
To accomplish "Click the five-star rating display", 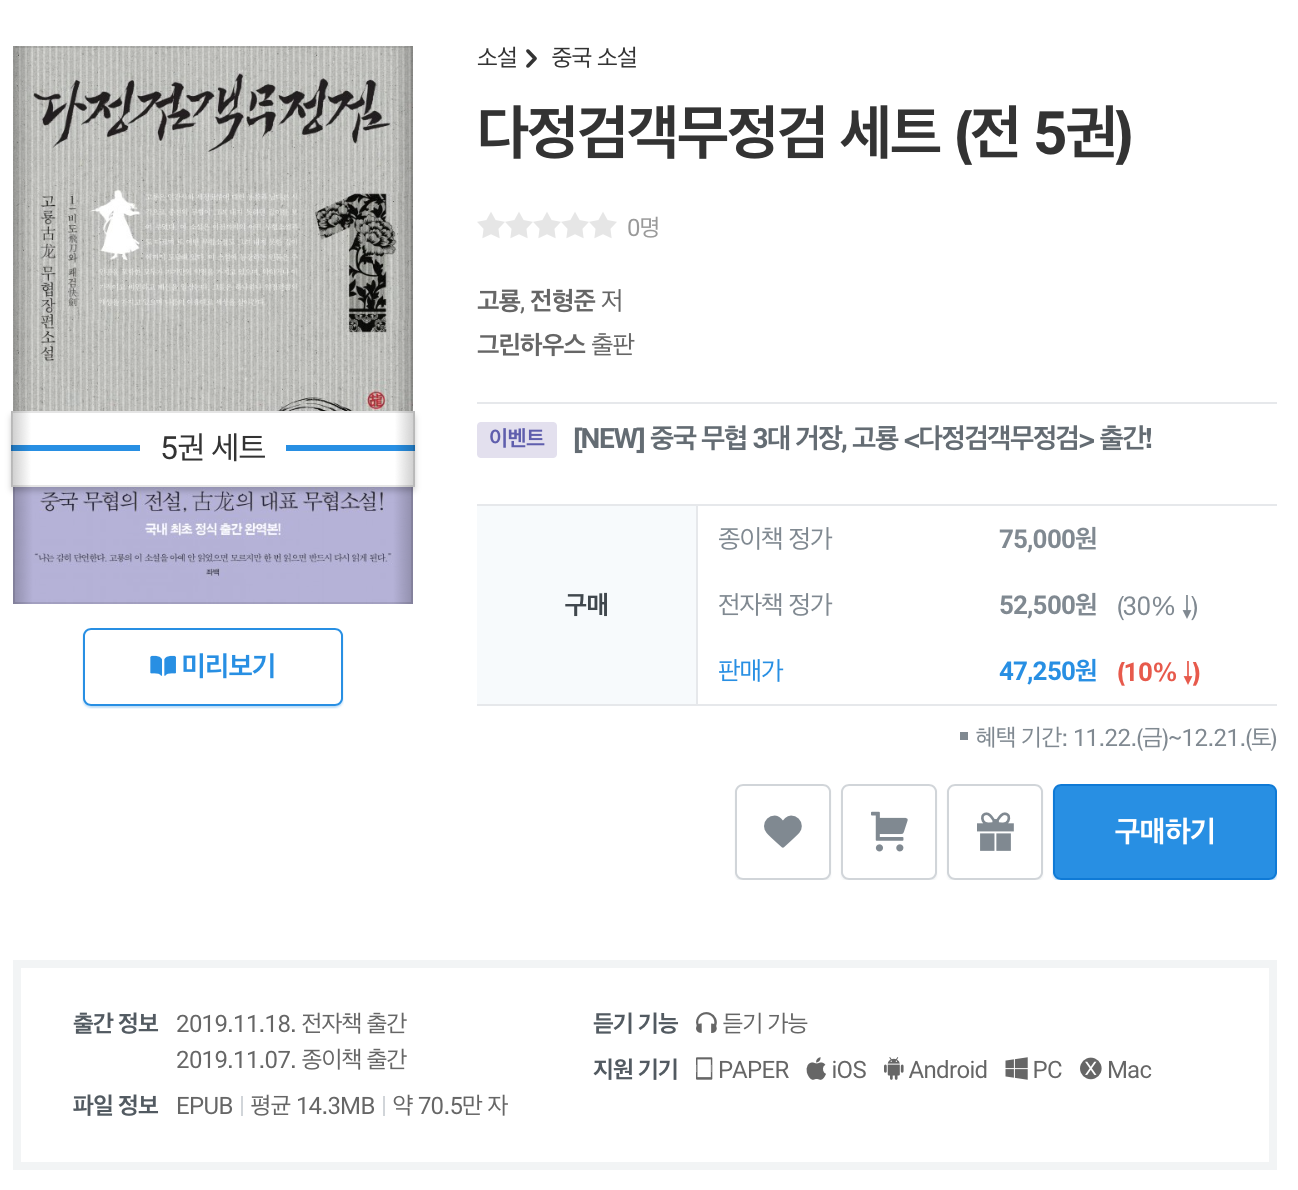I will coord(546,227).
